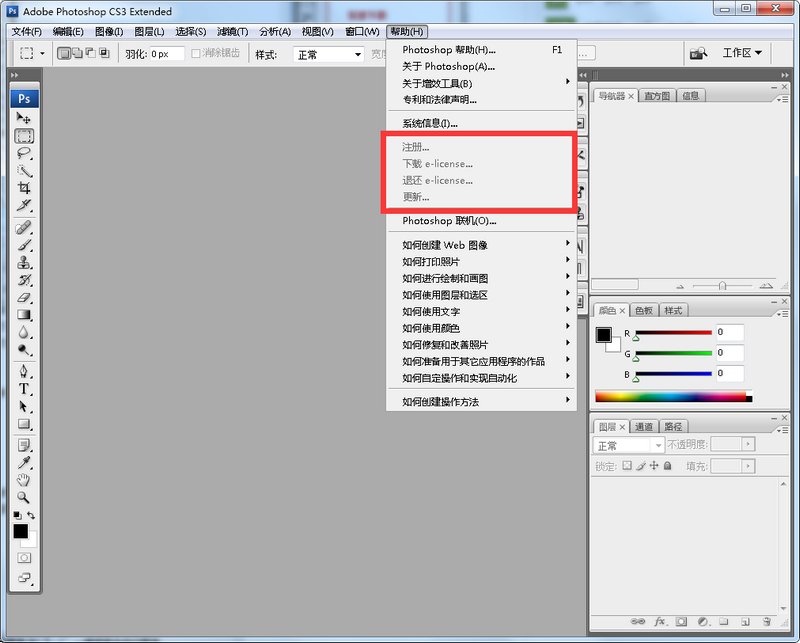The height and width of the screenshot is (643, 800).
Task: Select the Blur tool
Action: 23,333
